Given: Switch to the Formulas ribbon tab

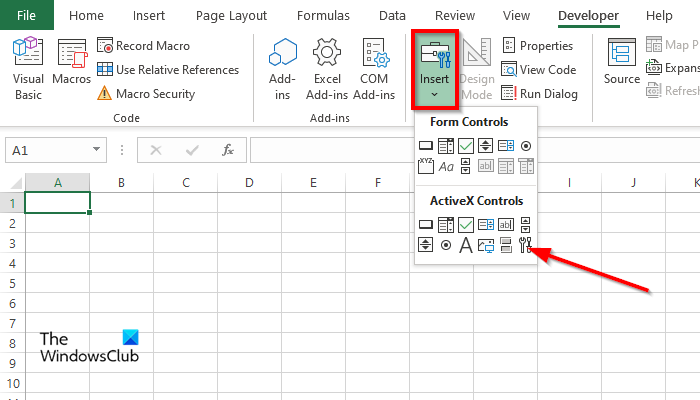Looking at the screenshot, I should tap(323, 16).
